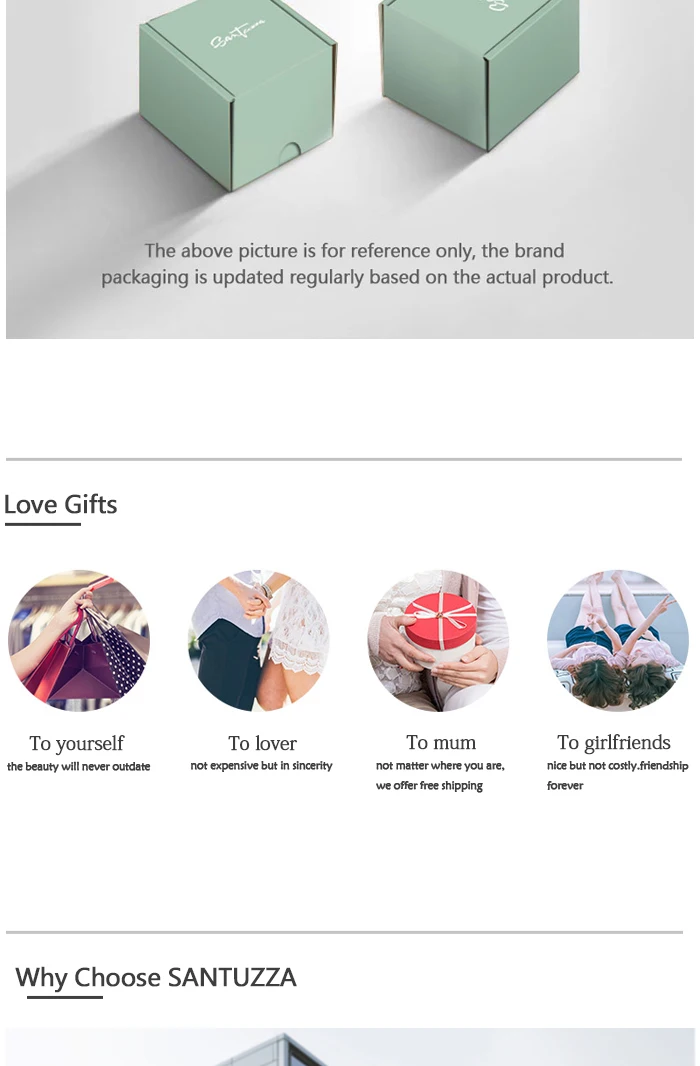Click 'the beauty will never outdate' text
This screenshot has height=1066, width=700.
tap(79, 766)
